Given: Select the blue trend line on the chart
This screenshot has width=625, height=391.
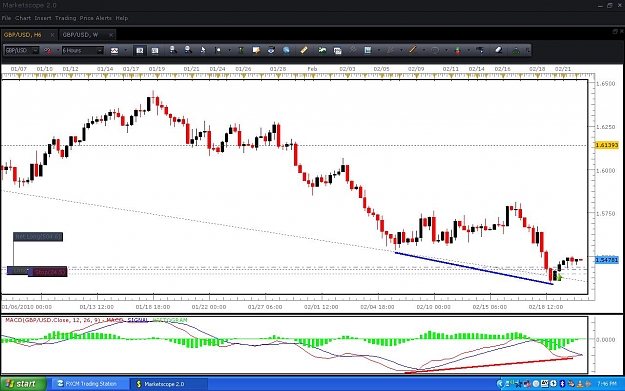Looking at the screenshot, I should click(474, 268).
